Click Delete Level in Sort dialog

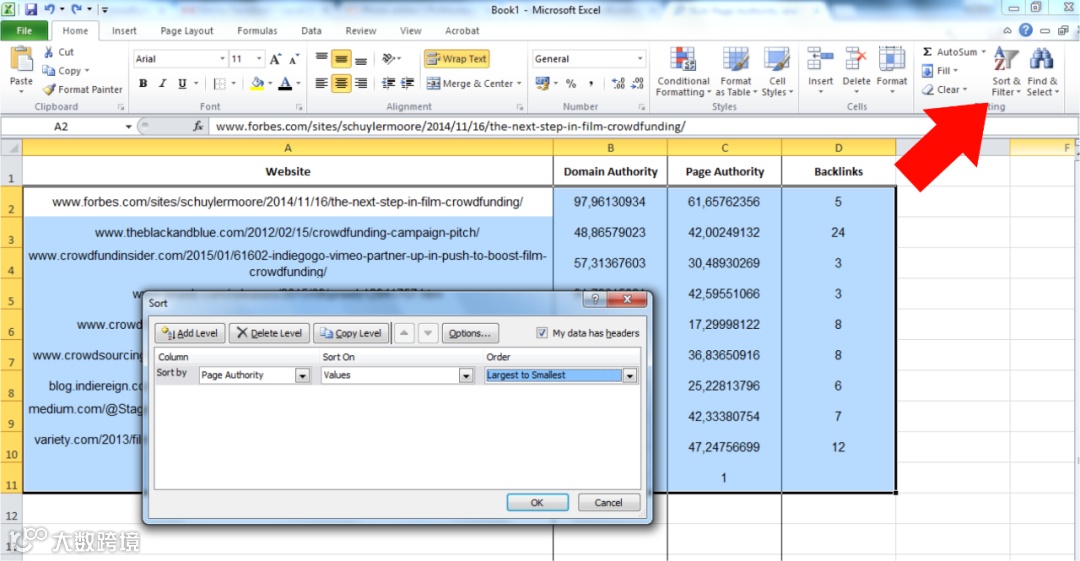coord(270,333)
